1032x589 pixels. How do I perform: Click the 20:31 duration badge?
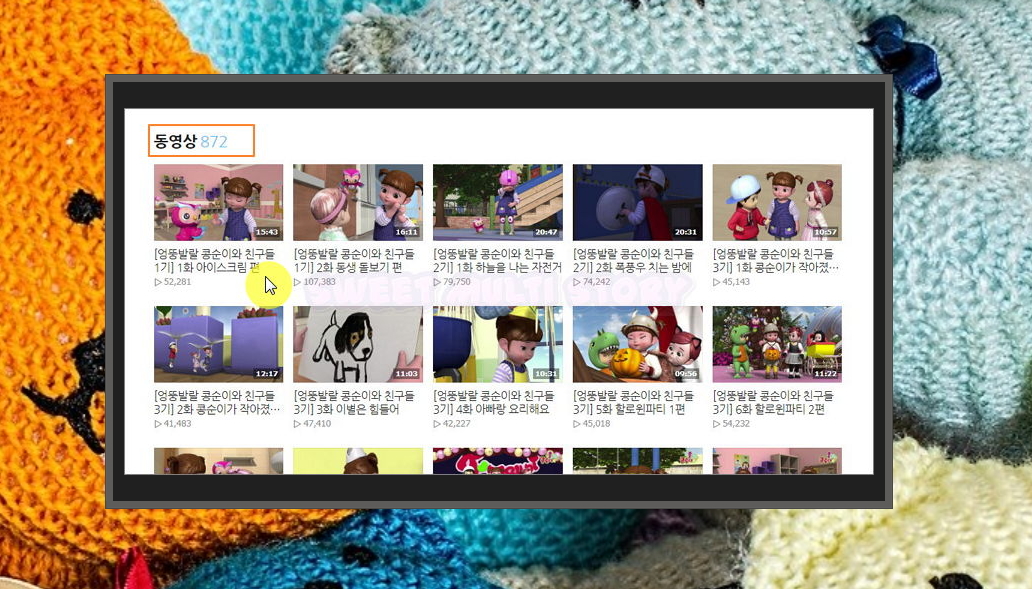(686, 232)
